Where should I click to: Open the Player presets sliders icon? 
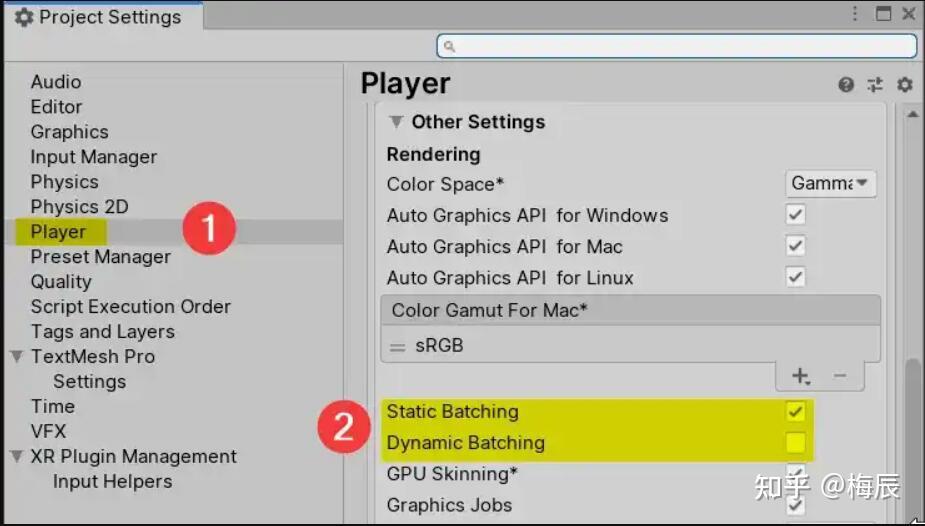click(x=875, y=85)
